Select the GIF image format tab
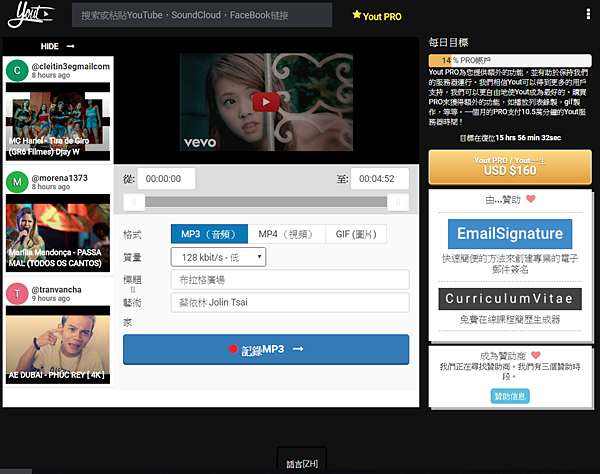Viewport: 600px width, 474px height. pyautogui.click(x=356, y=234)
